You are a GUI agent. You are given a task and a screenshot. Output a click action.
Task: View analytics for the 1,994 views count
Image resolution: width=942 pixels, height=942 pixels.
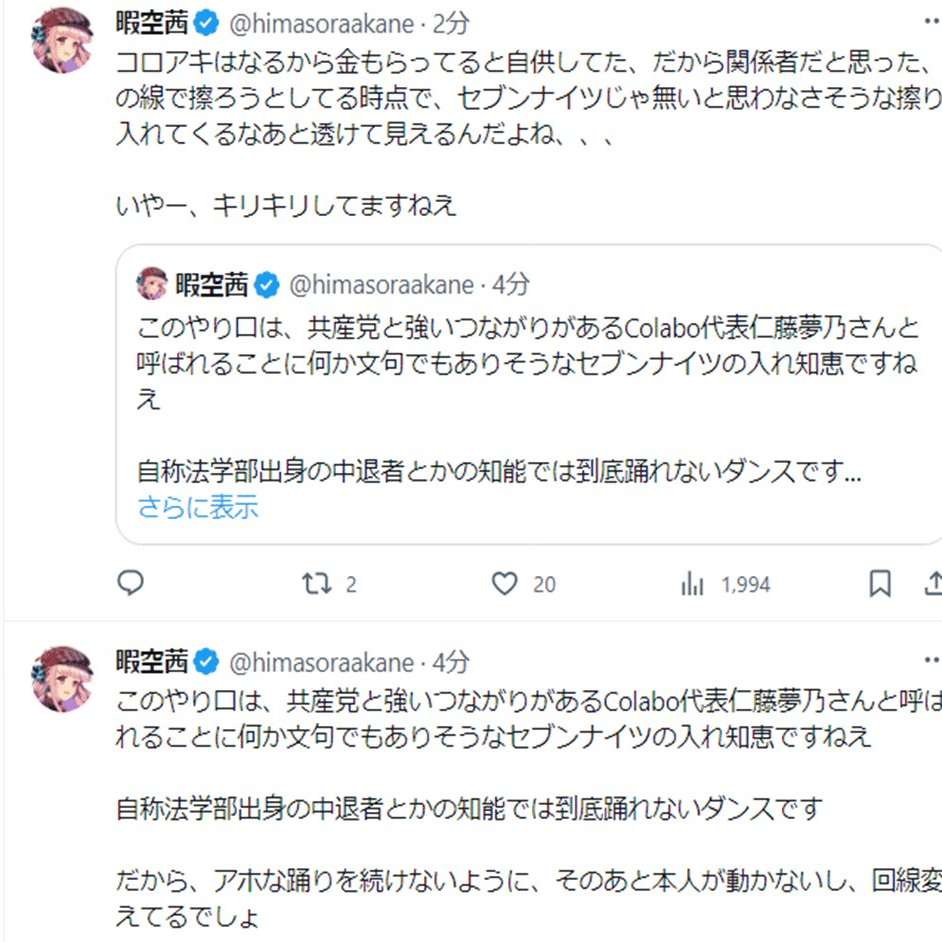(692, 584)
